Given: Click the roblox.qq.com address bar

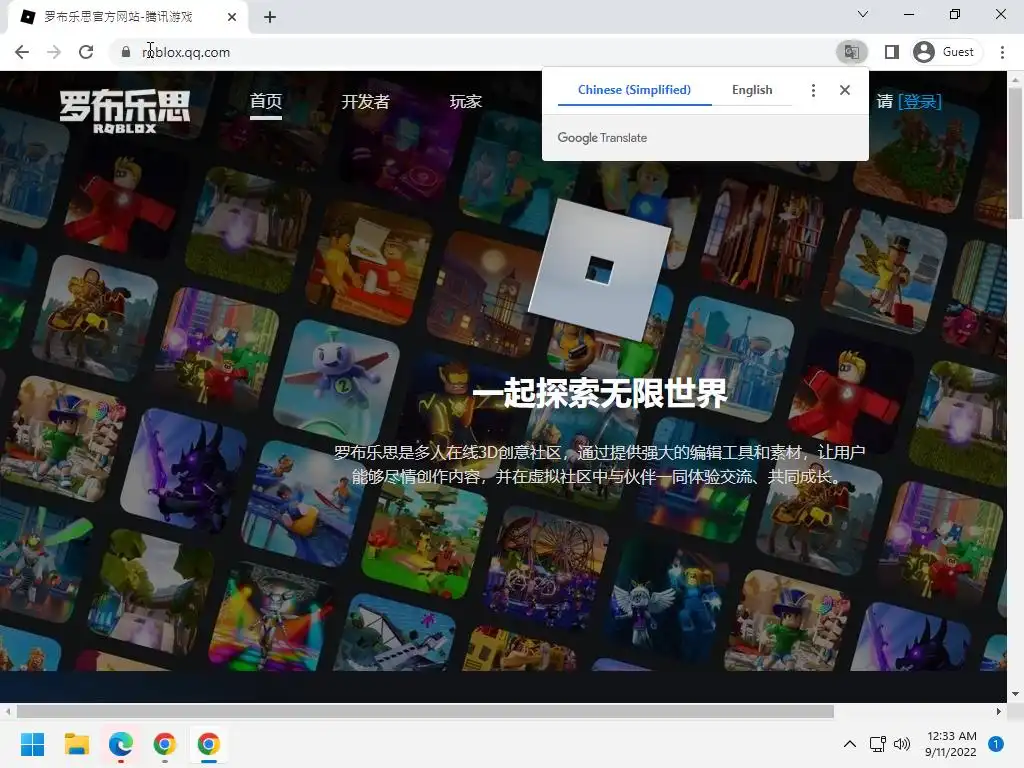Looking at the screenshot, I should 470,52.
